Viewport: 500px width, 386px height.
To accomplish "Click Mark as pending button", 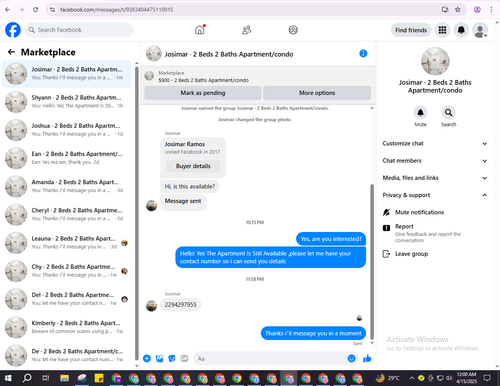I will tap(203, 93).
